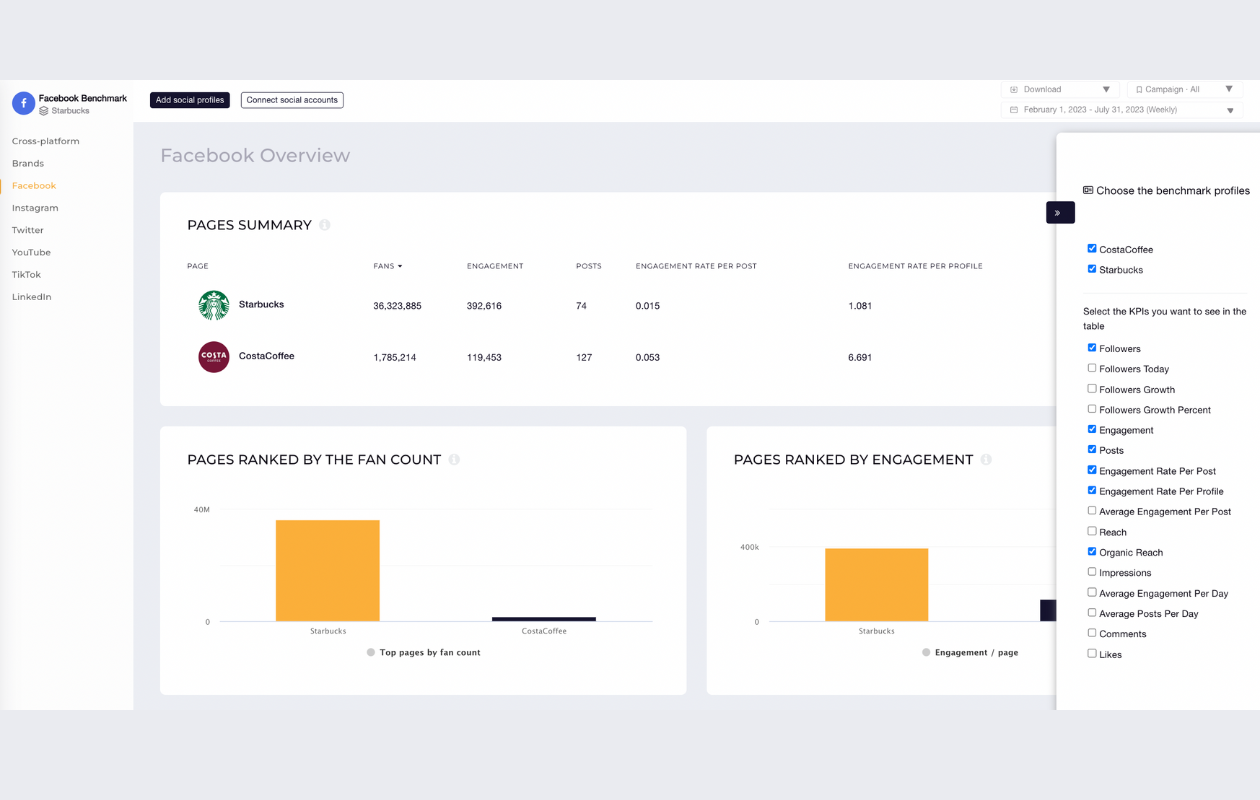Click the Facebook logo icon in header
Screen dimensions: 1260x800
(x=23, y=103)
